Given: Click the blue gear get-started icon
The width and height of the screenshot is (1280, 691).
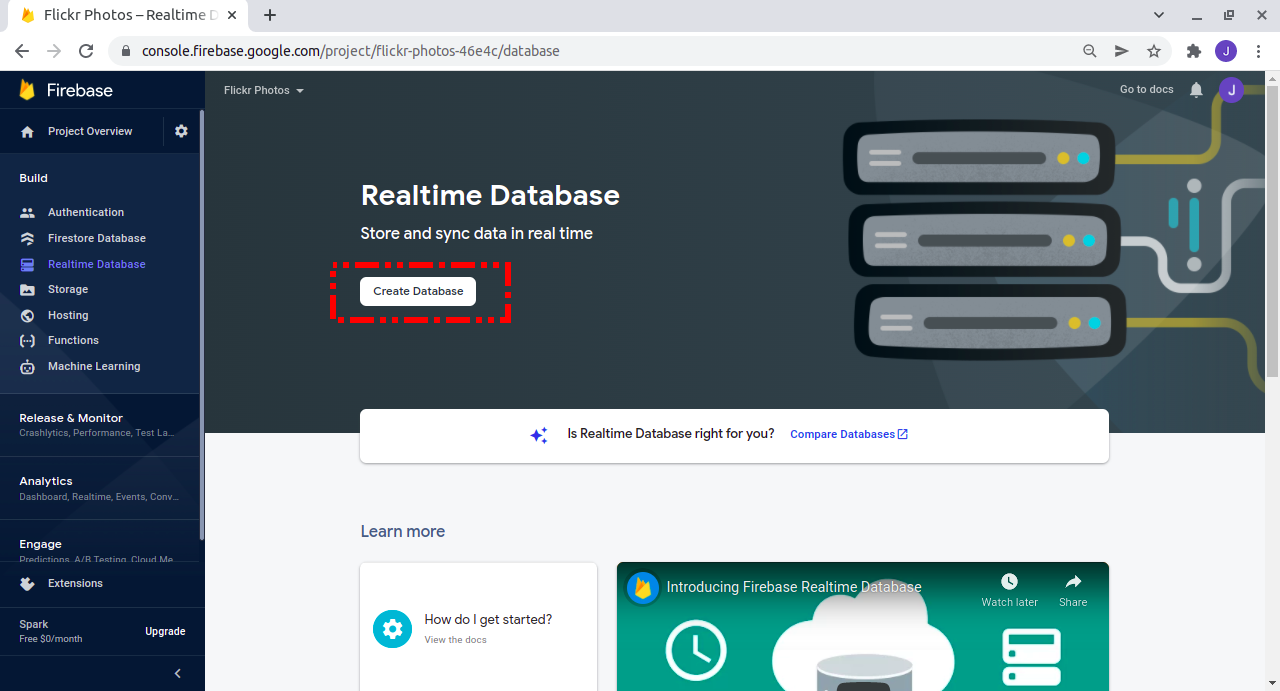Looking at the screenshot, I should [x=392, y=628].
